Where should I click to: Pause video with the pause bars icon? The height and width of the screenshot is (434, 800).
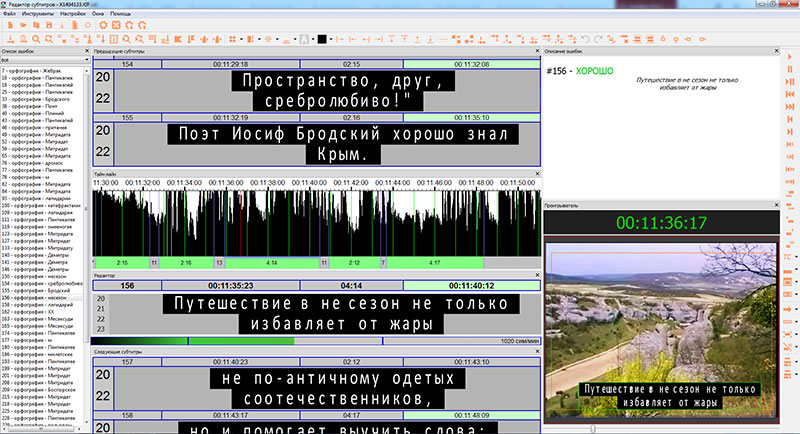click(x=790, y=69)
